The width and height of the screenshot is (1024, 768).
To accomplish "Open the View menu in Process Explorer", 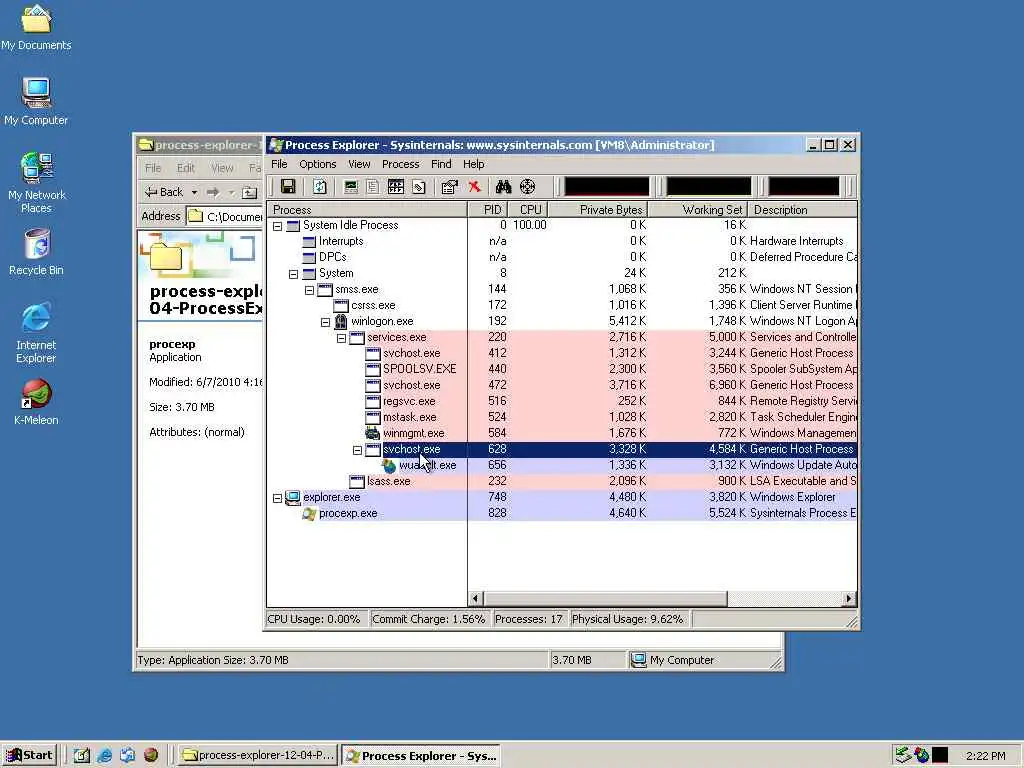I will point(359,164).
